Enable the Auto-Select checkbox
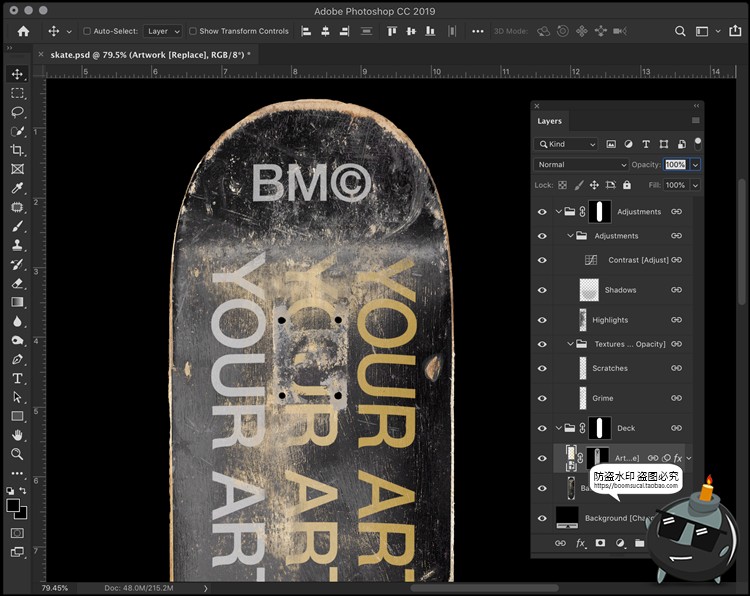750x596 pixels. pyautogui.click(x=87, y=31)
